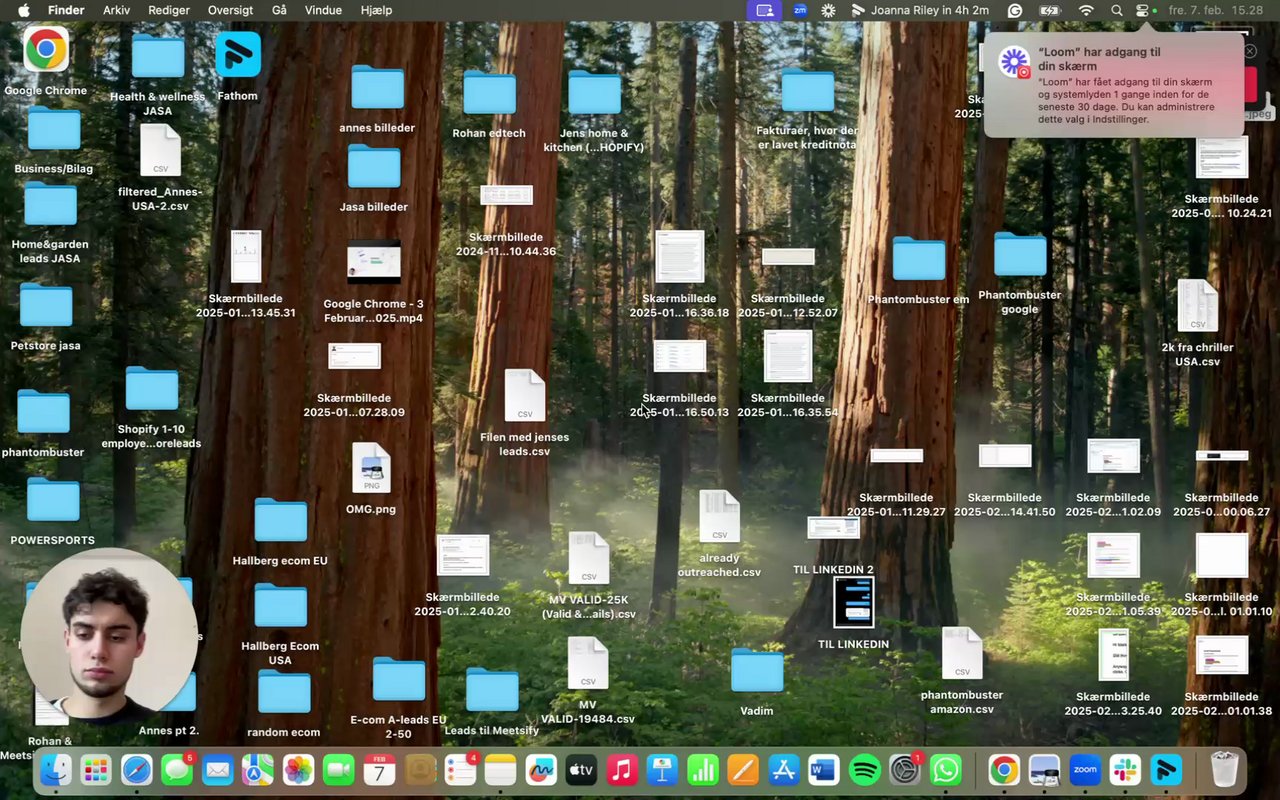
Task: Open the Vindue menu
Action: (323, 10)
